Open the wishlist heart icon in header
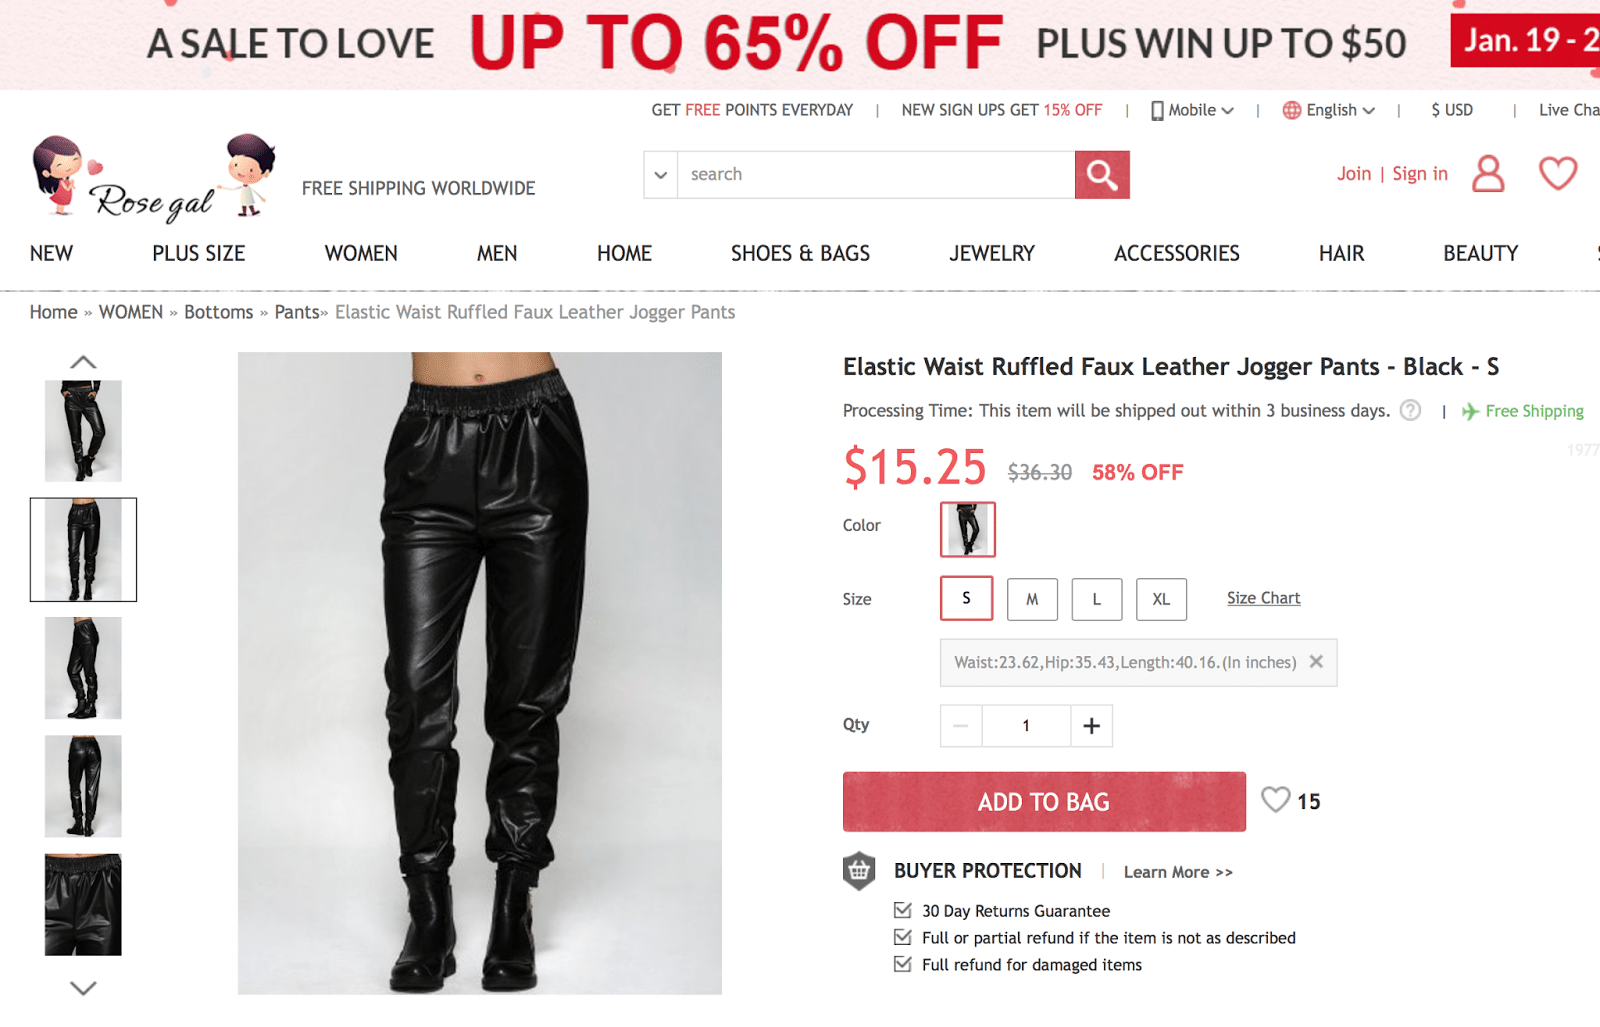Screen dimensions: 1600x1027 pos(1558,174)
